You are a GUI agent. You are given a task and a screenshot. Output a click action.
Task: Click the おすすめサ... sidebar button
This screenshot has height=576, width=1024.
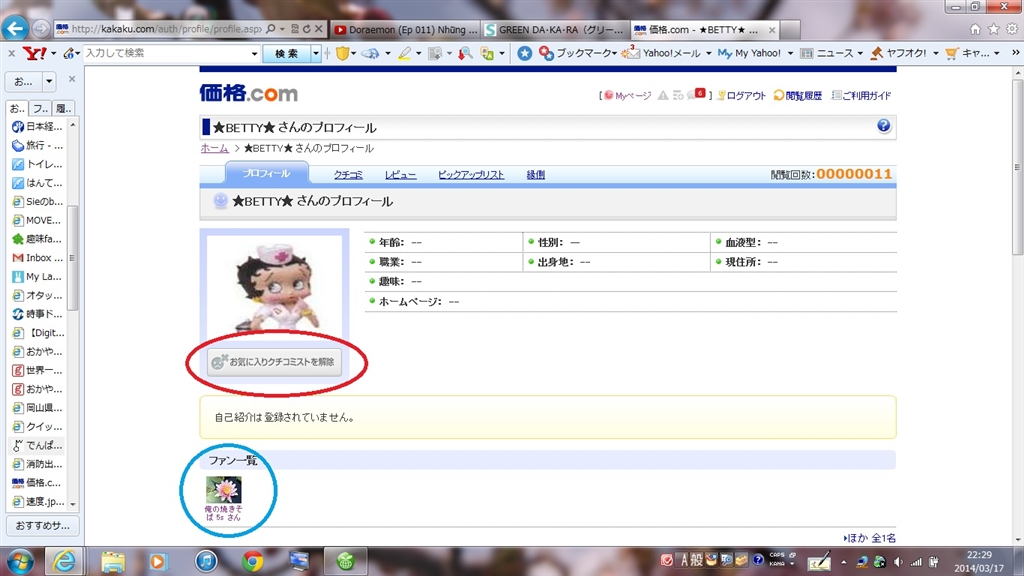pyautogui.click(x=42, y=526)
